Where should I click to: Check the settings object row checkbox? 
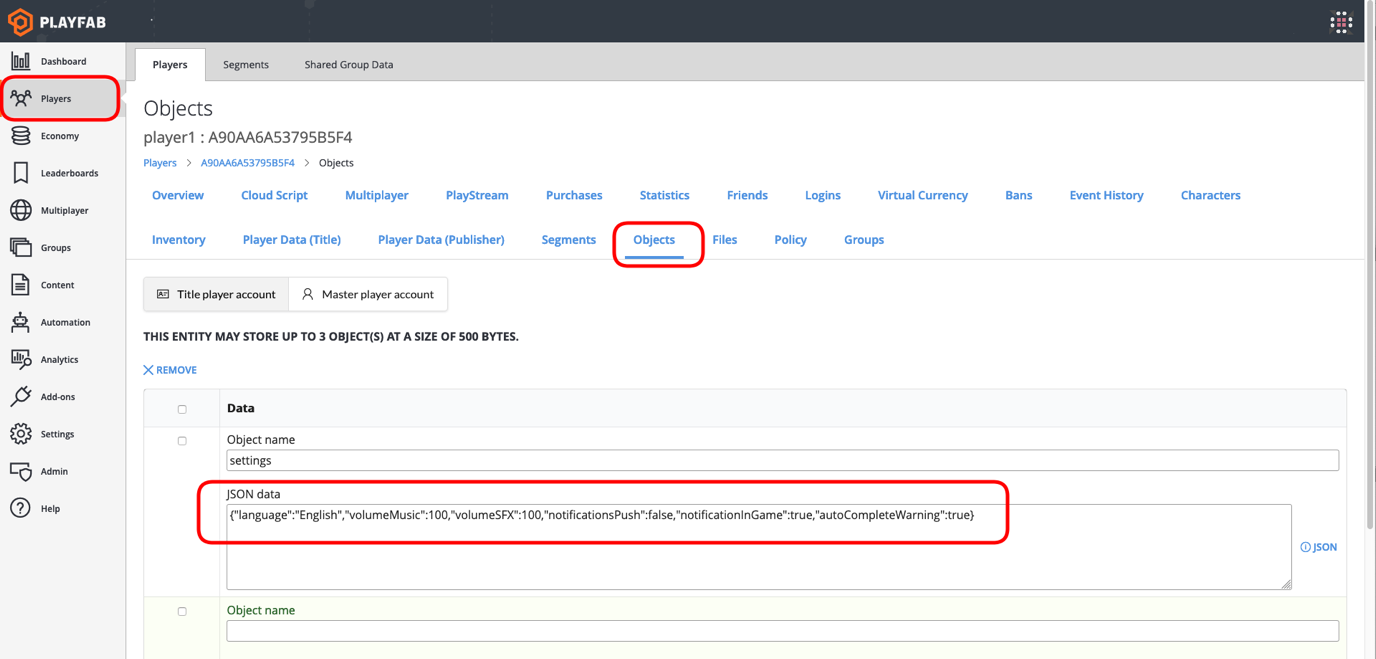(x=182, y=440)
